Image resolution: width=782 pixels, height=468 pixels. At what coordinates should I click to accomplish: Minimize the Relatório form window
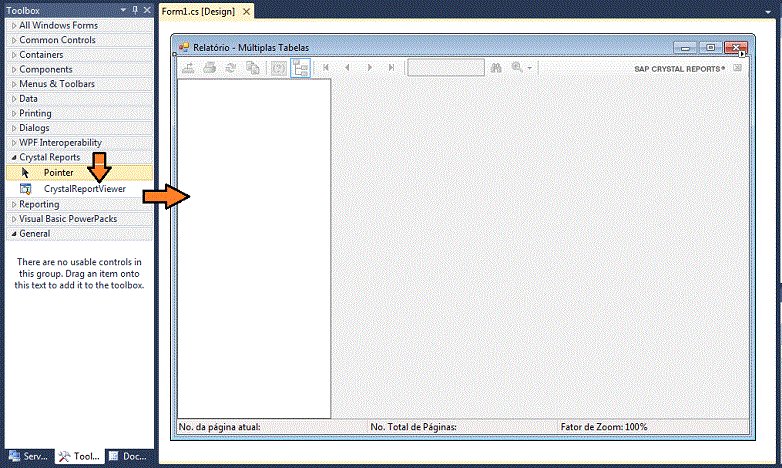[x=685, y=47]
